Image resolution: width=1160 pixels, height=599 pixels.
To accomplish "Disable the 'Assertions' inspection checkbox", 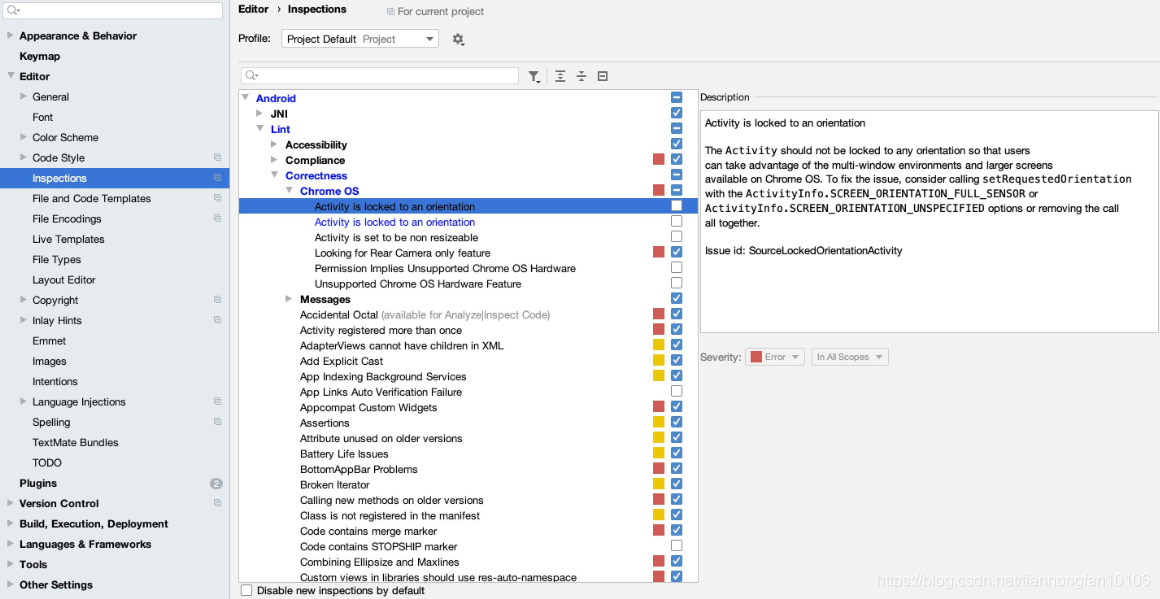I will click(x=676, y=423).
